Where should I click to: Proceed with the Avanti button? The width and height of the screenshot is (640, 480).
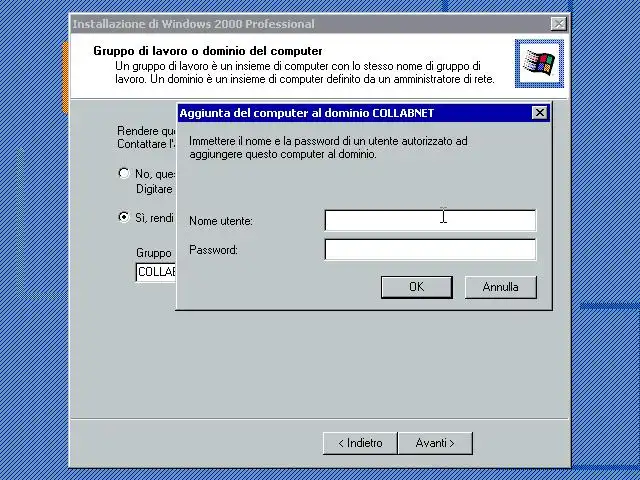pyautogui.click(x=435, y=443)
